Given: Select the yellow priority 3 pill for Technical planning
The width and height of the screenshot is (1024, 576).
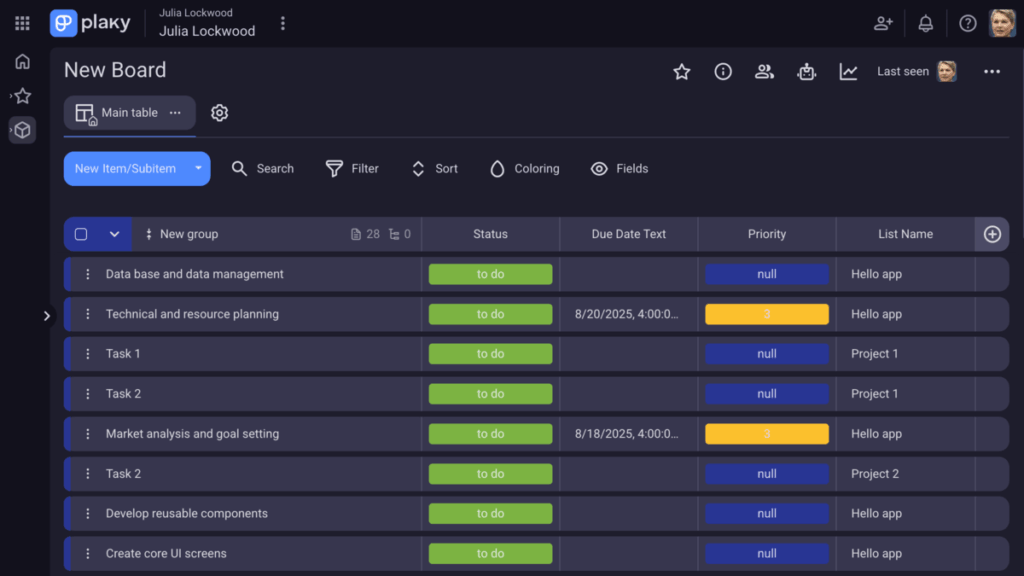Looking at the screenshot, I should (766, 313).
